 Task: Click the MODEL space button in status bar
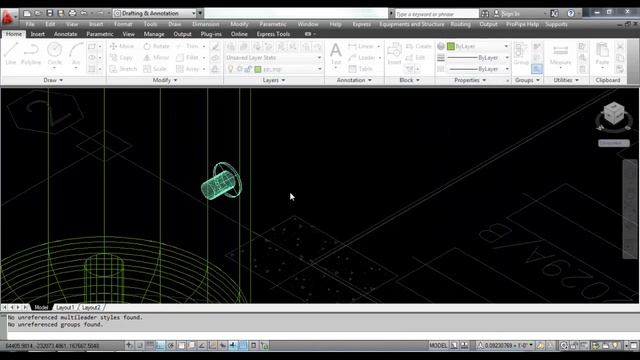[438, 346]
